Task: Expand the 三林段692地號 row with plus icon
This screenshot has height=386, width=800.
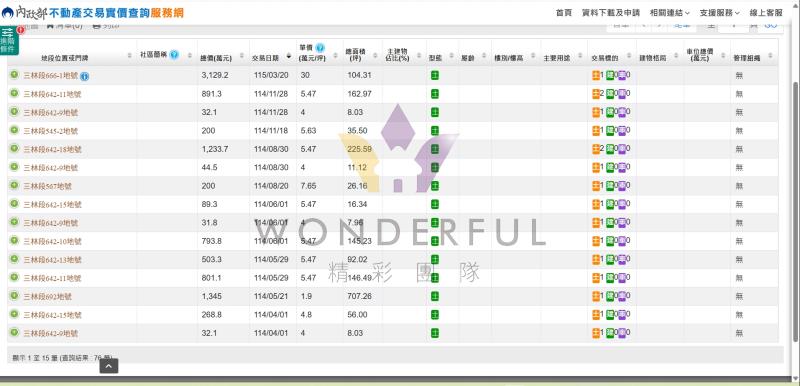Action: tap(14, 295)
